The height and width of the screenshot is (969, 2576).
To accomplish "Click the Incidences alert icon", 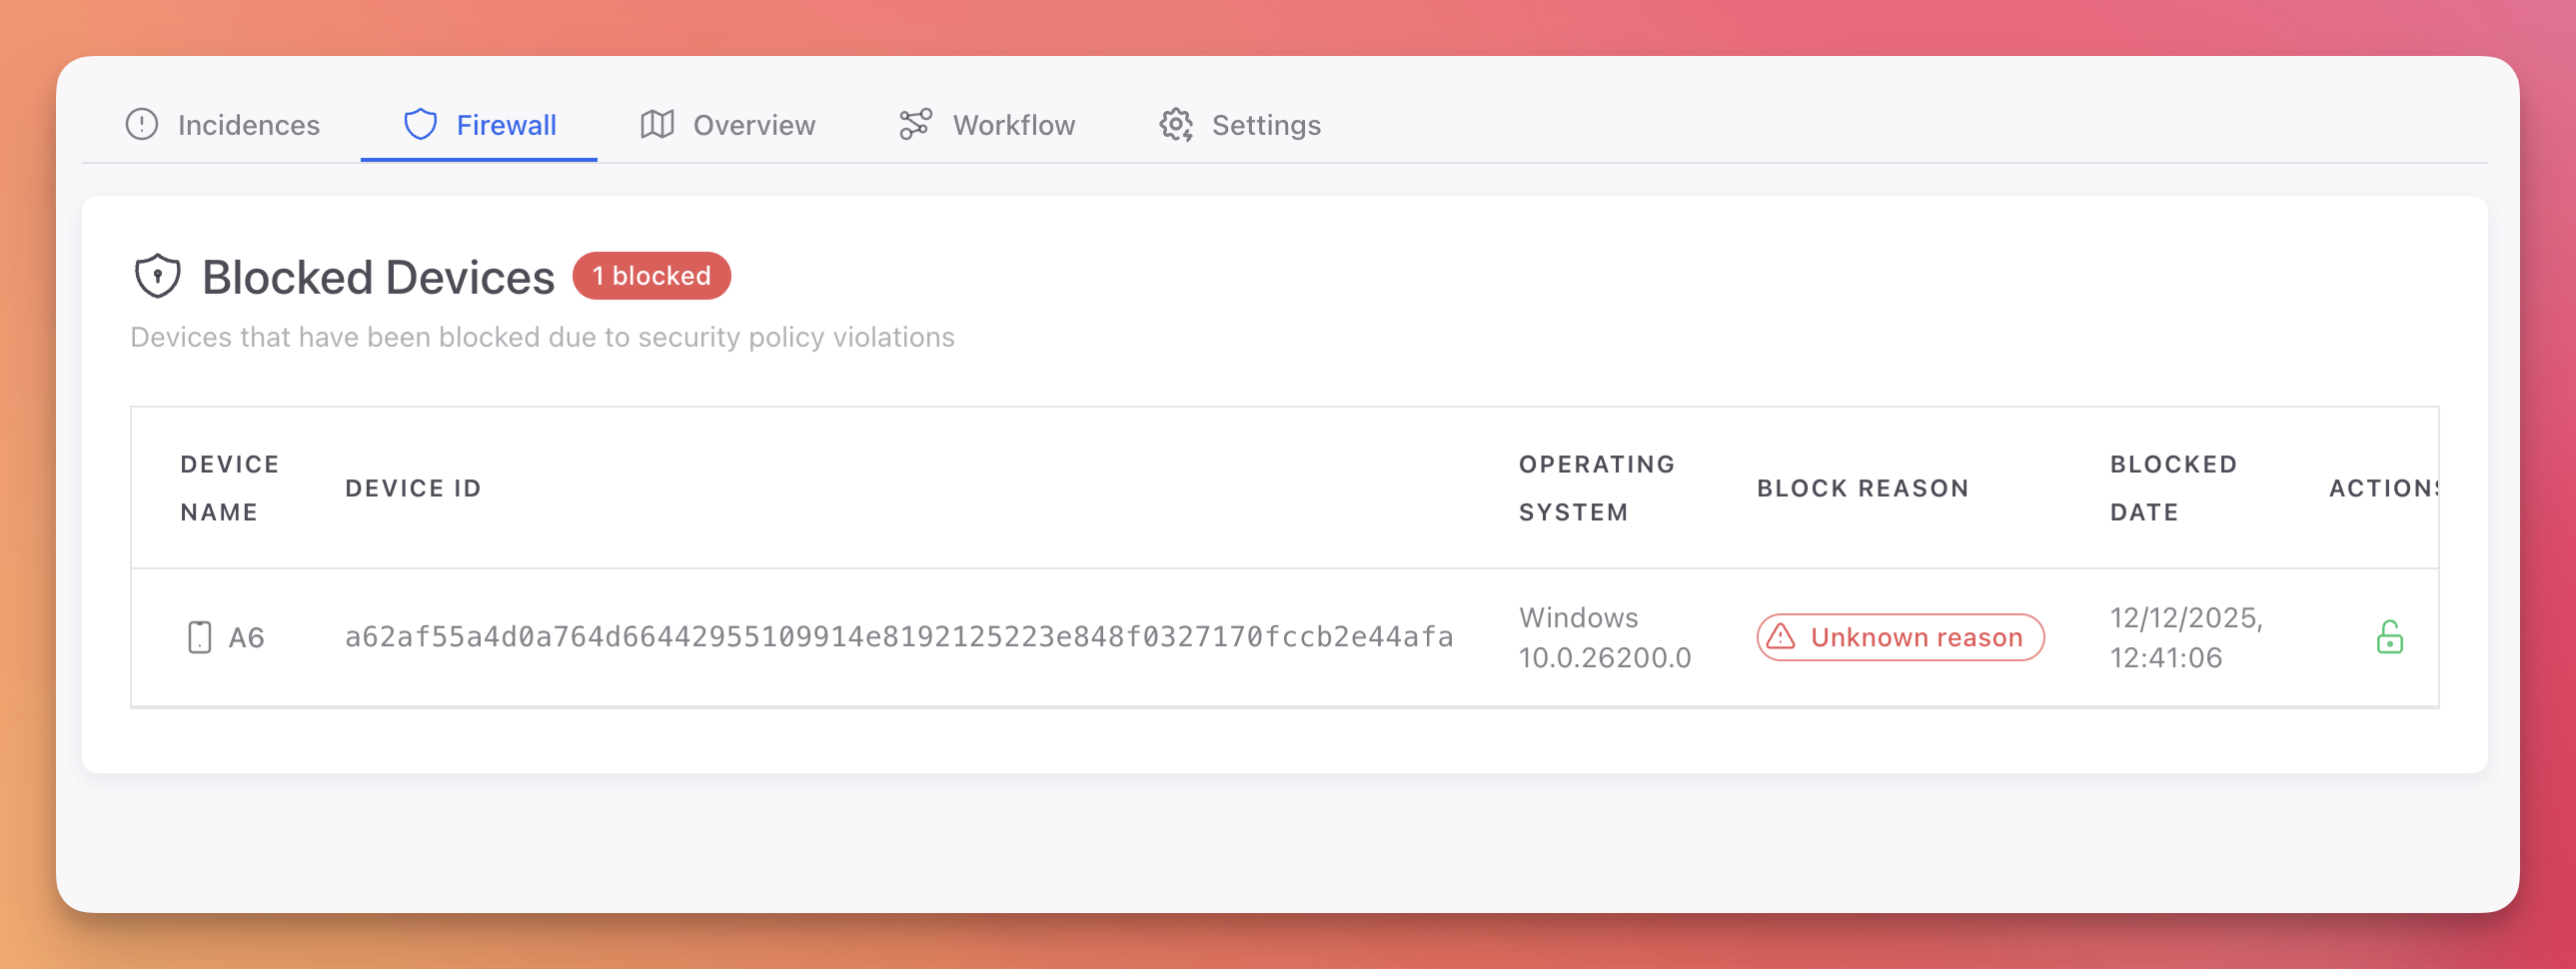I will [141, 124].
